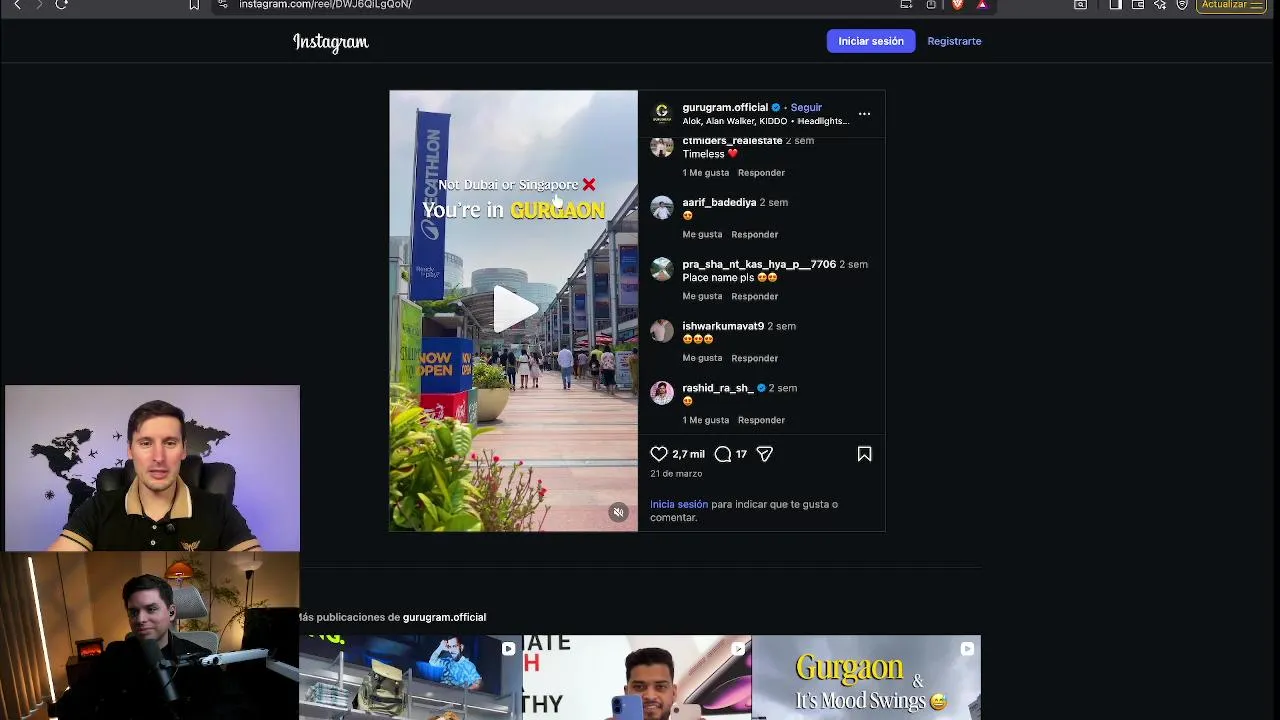Open gurugram.official link in Más publicaciones
Viewport: 1280px width, 720px height.
tap(444, 618)
